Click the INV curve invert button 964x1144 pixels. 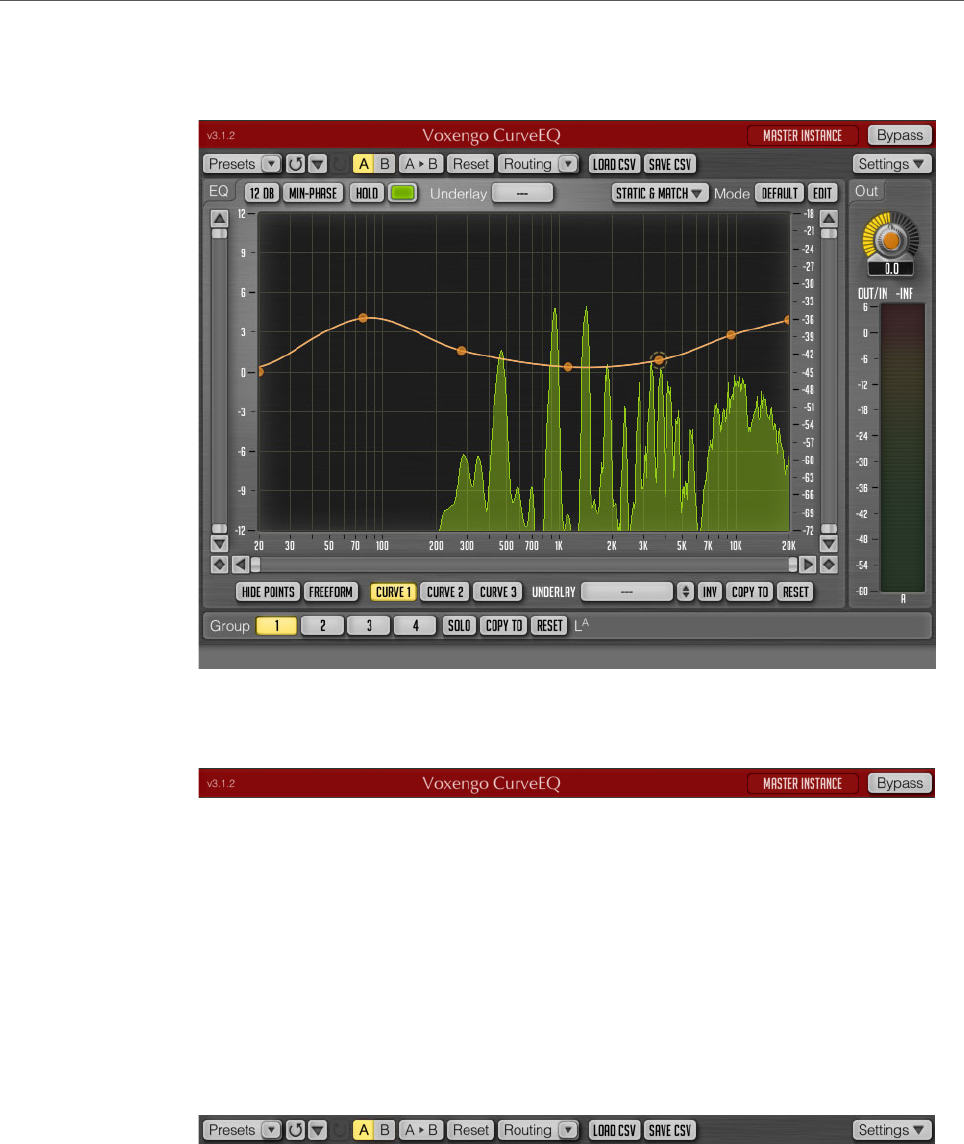[710, 592]
